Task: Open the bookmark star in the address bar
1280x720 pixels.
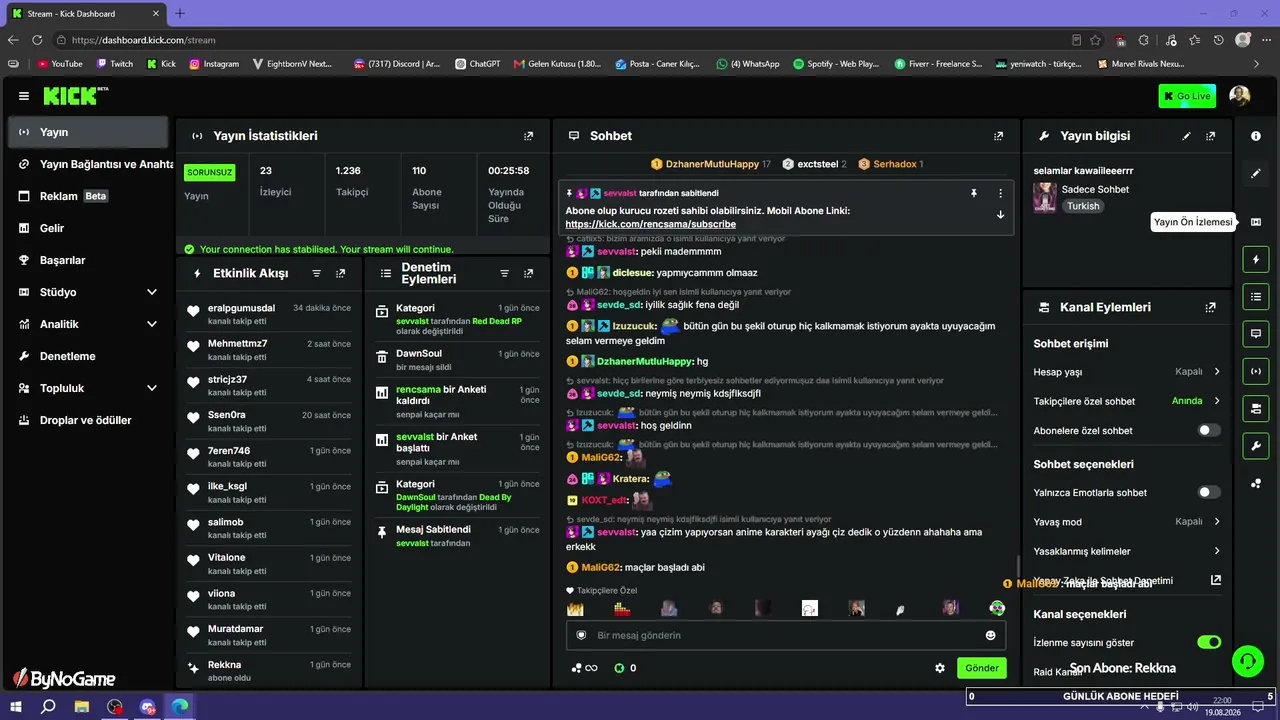Action: tap(1096, 40)
